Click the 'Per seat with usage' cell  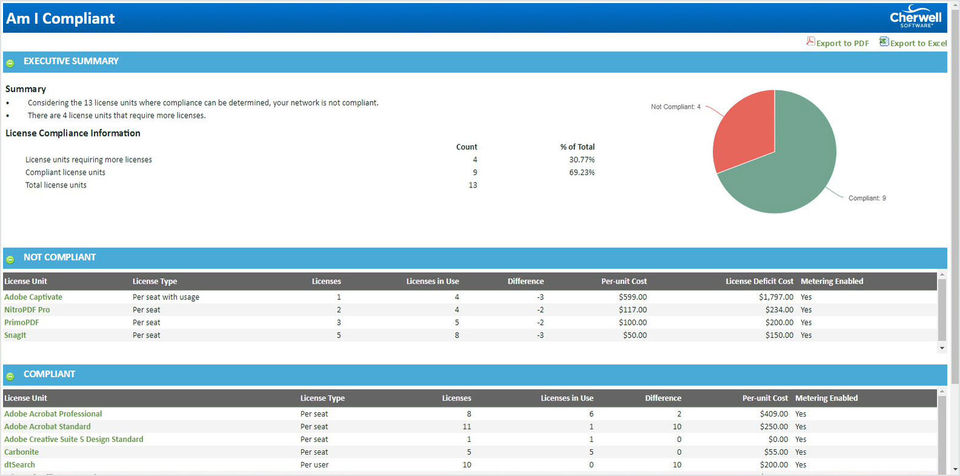166,297
